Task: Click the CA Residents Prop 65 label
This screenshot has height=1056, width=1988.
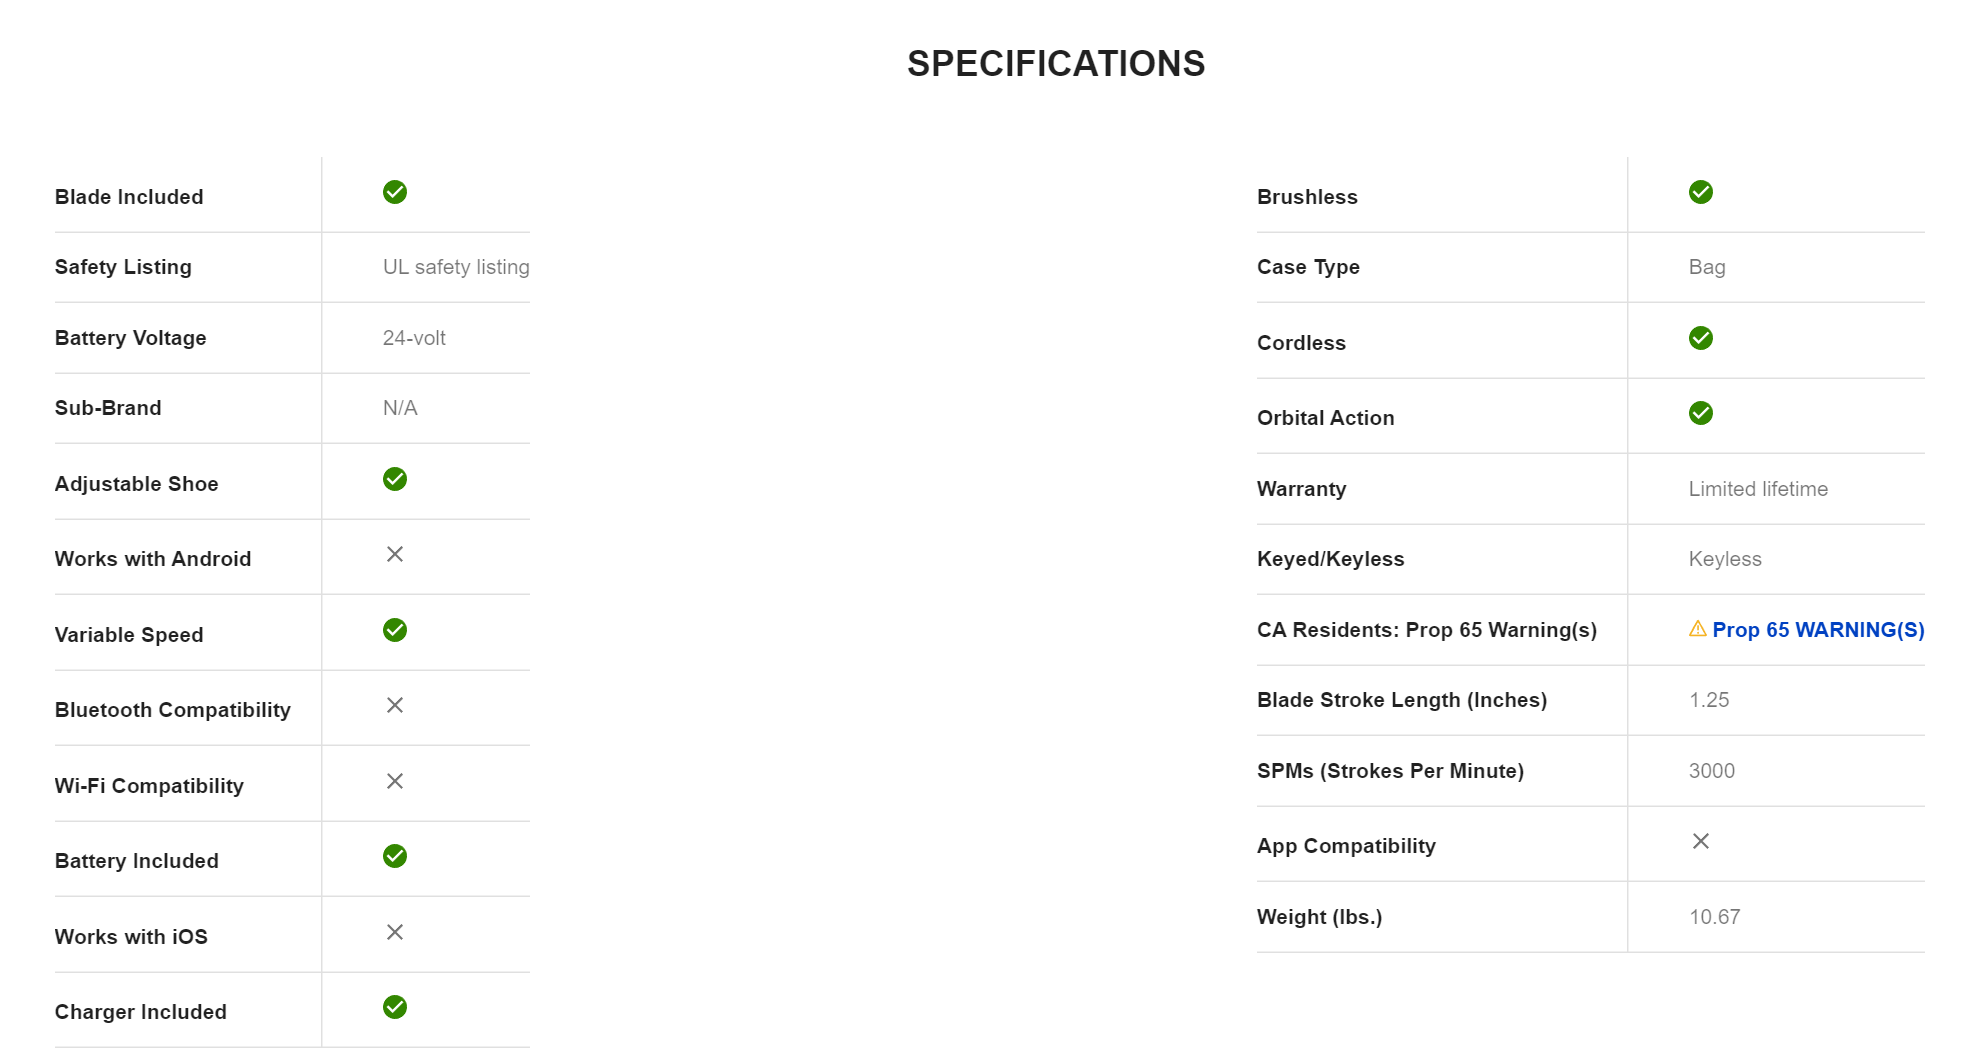Action: tap(1426, 630)
